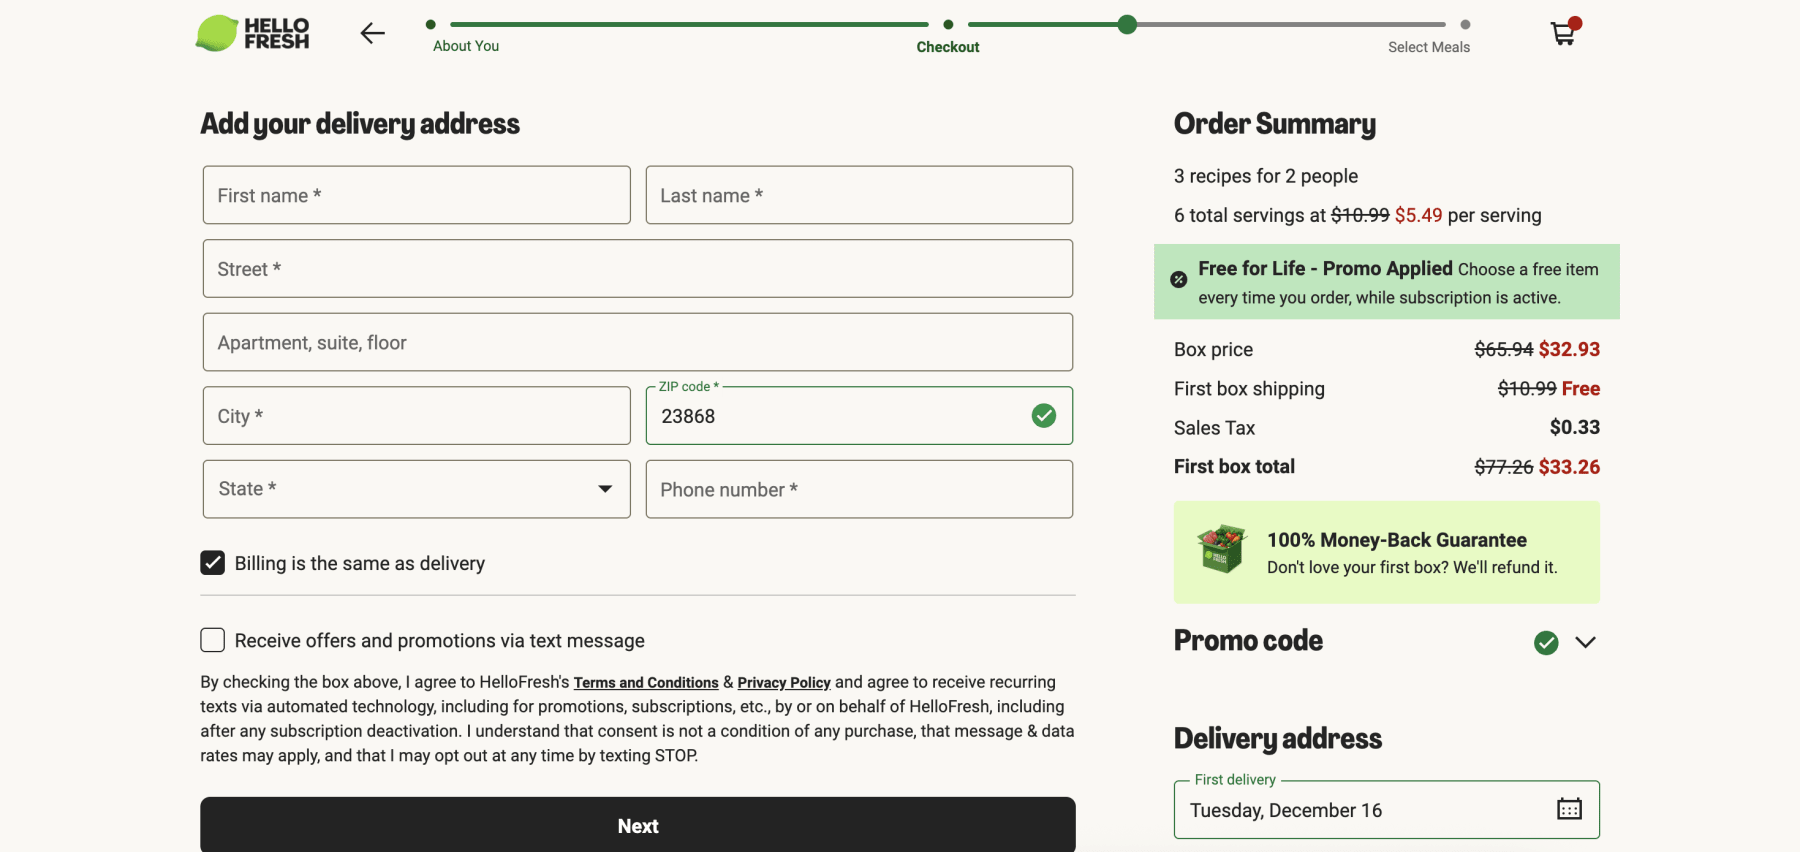The height and width of the screenshot is (852, 1800).
Task: Open the Privacy Policy link
Action: coord(783,683)
